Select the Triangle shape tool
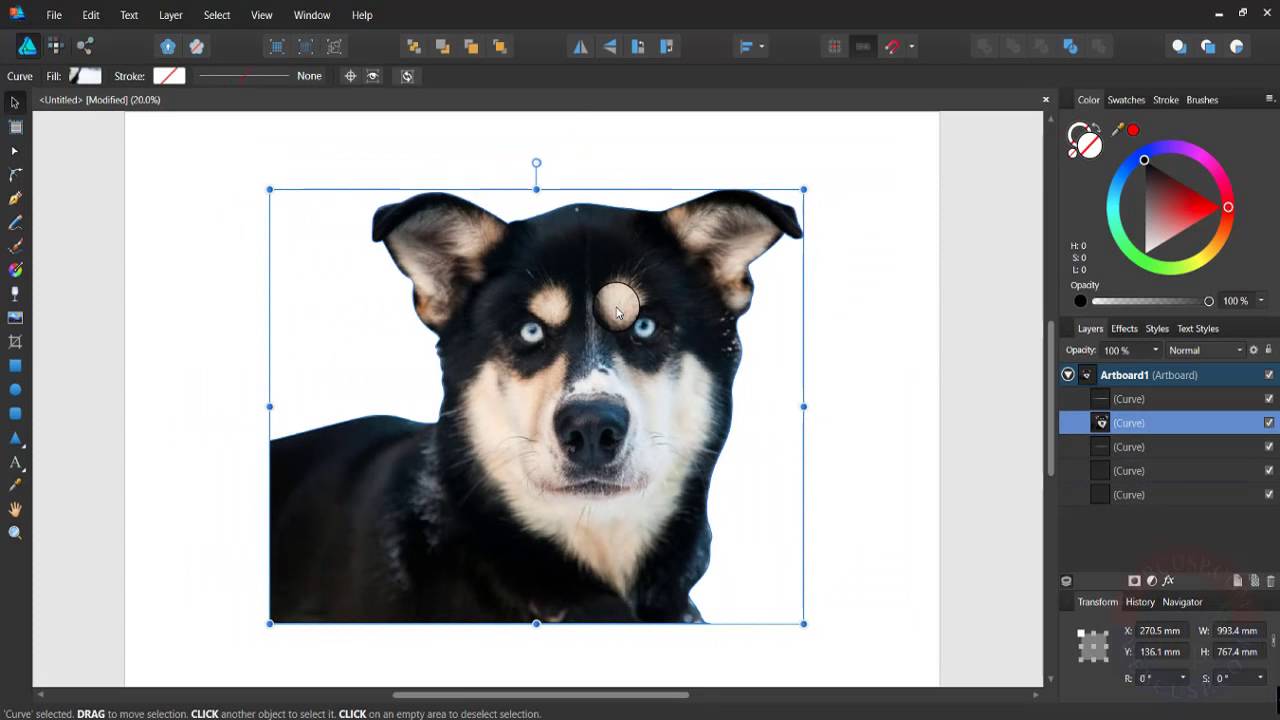Image resolution: width=1280 pixels, height=720 pixels. 15,438
